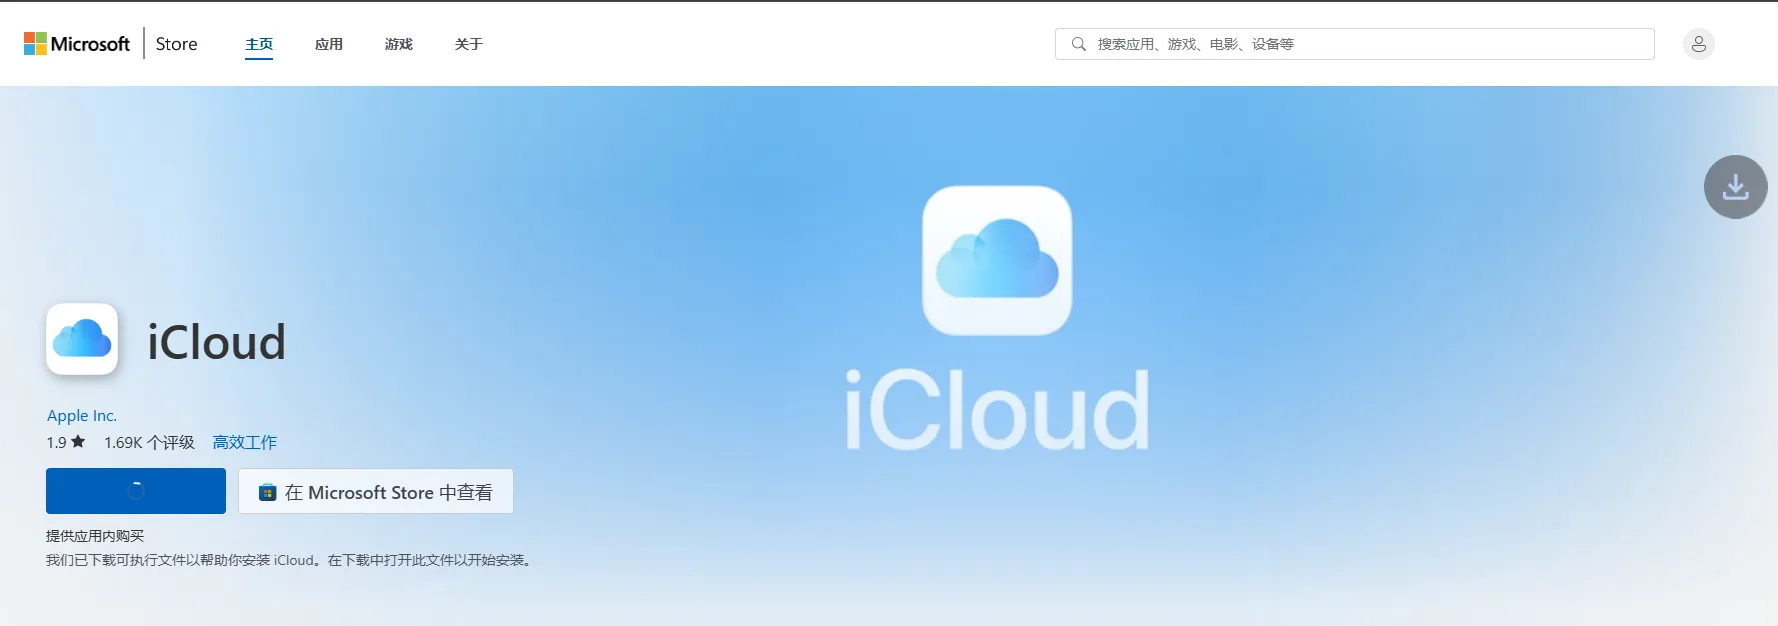Select the 主页 tab

coord(259,44)
